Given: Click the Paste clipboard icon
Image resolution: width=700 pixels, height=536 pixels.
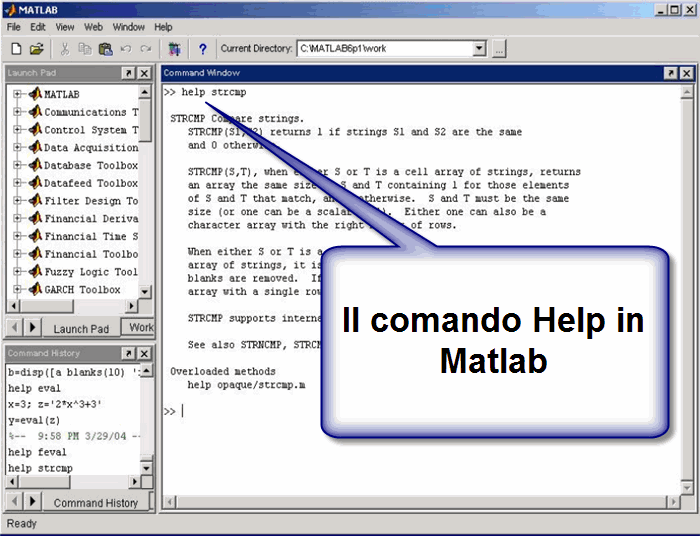Looking at the screenshot, I should coord(105,49).
